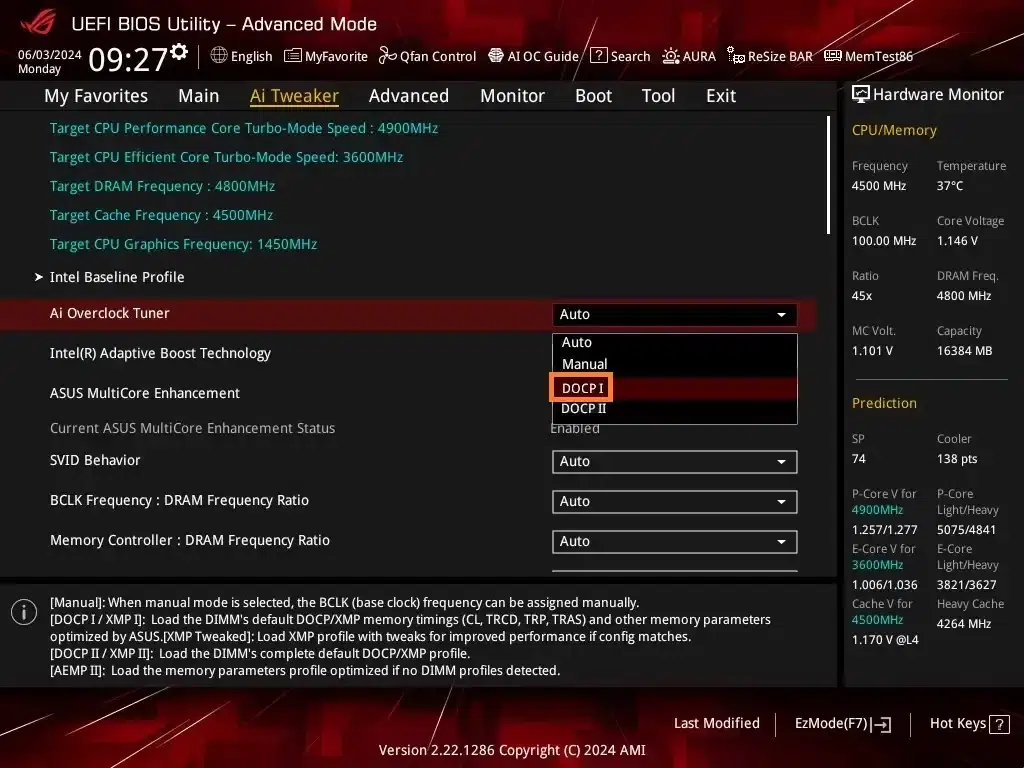This screenshot has width=1024, height=768.
Task: Open the Tool tab
Action: click(x=658, y=96)
